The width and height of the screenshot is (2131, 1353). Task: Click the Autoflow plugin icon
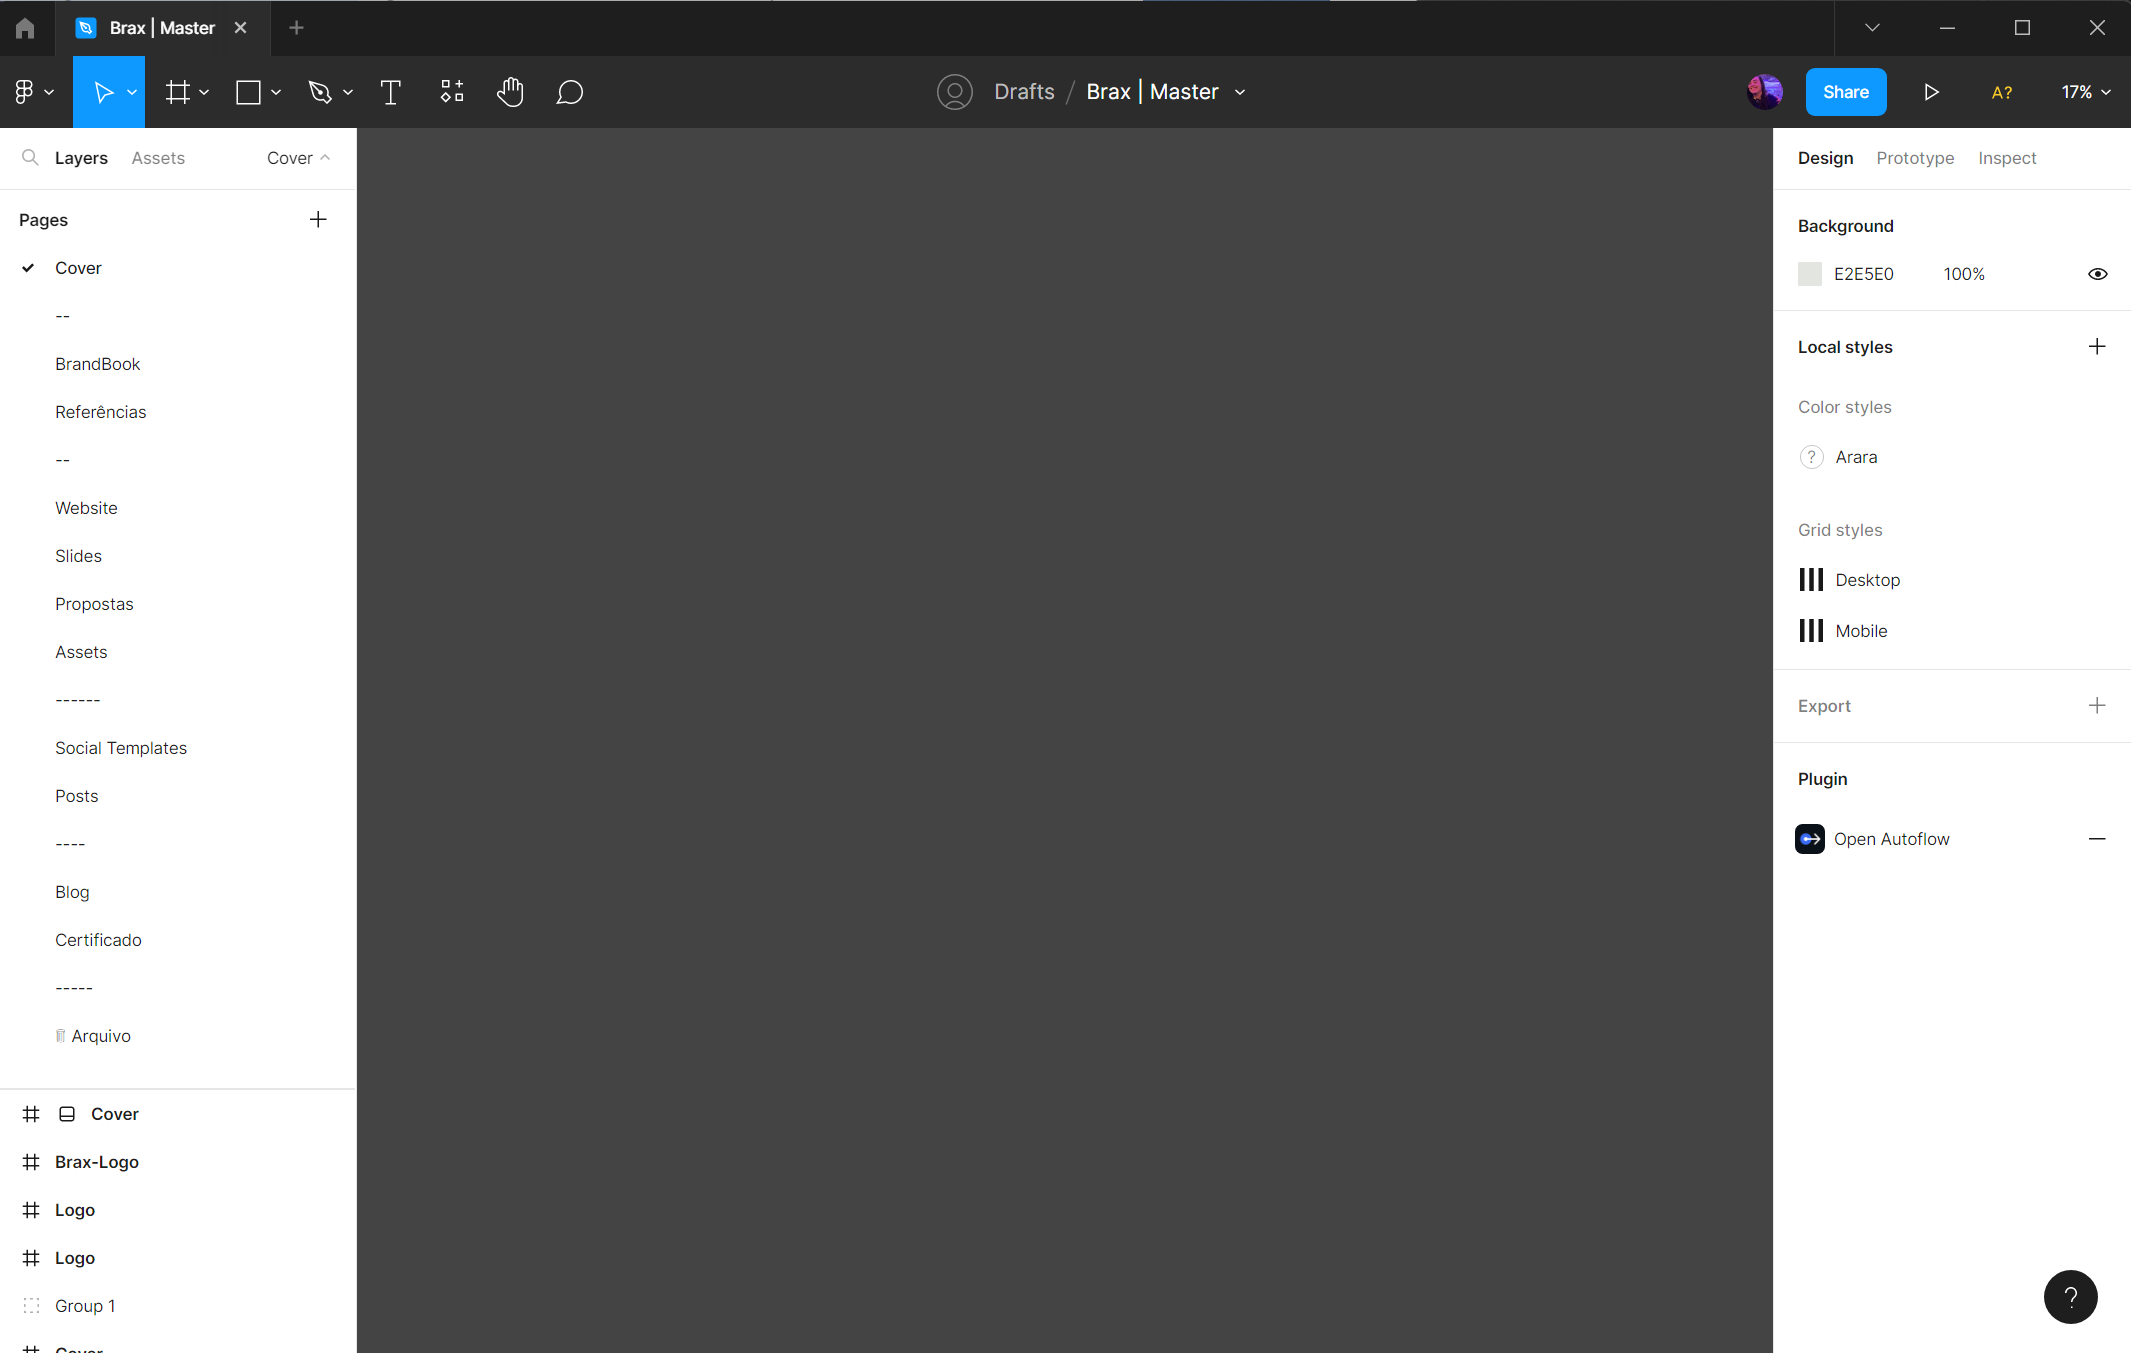(x=1810, y=839)
